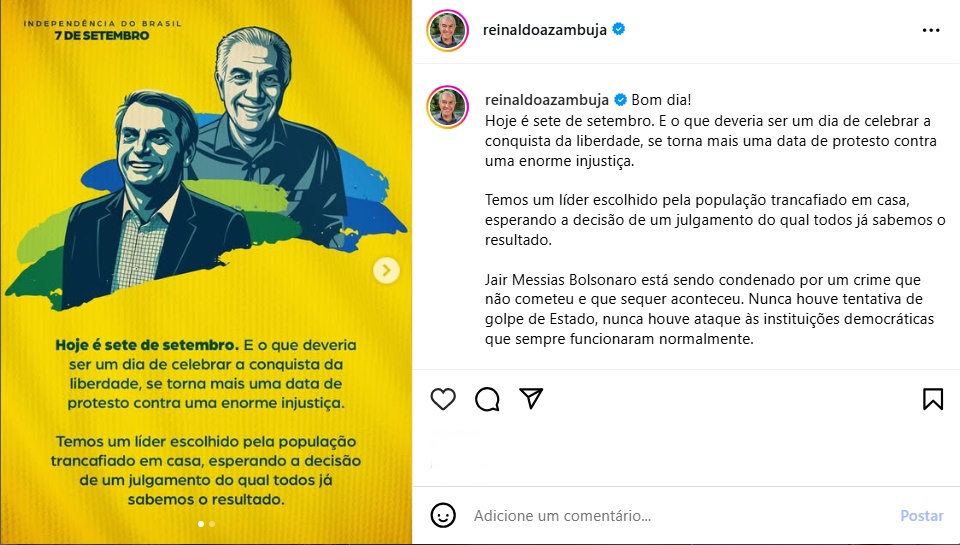Viewport: 960px width, 545px height.
Task: Advance to the next carousel image arrow
Action: click(386, 270)
